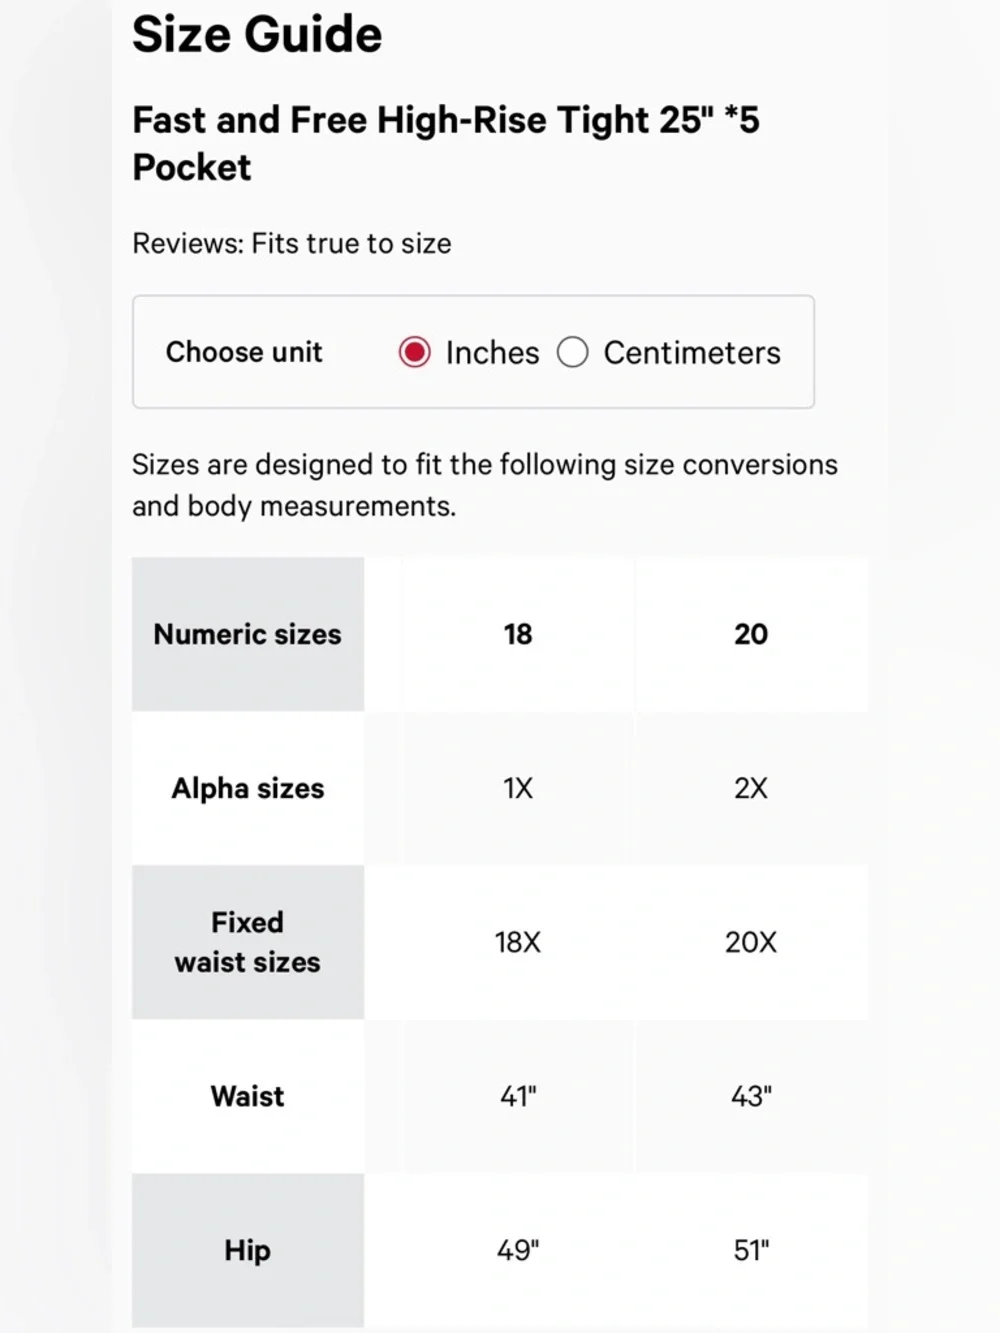Click the 41" waist measurement cell
The image size is (1000, 1333).
(x=518, y=1096)
